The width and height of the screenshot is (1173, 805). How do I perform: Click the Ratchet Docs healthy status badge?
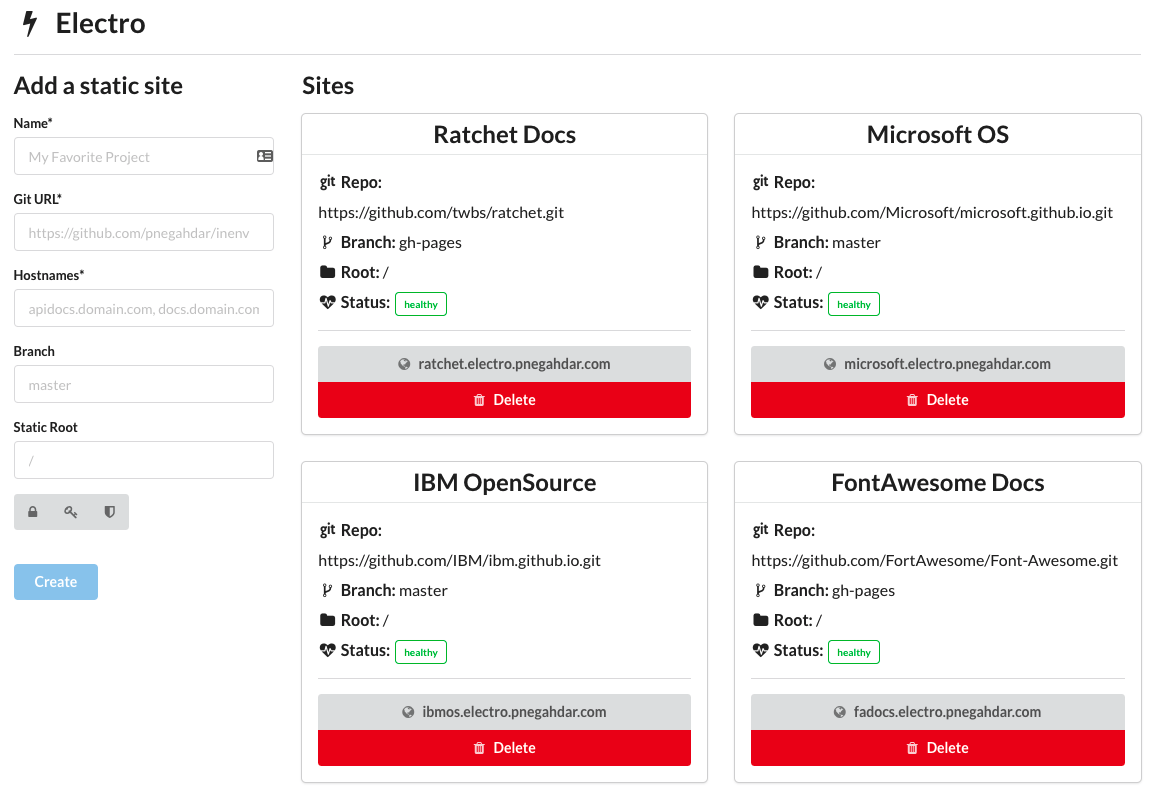click(420, 304)
